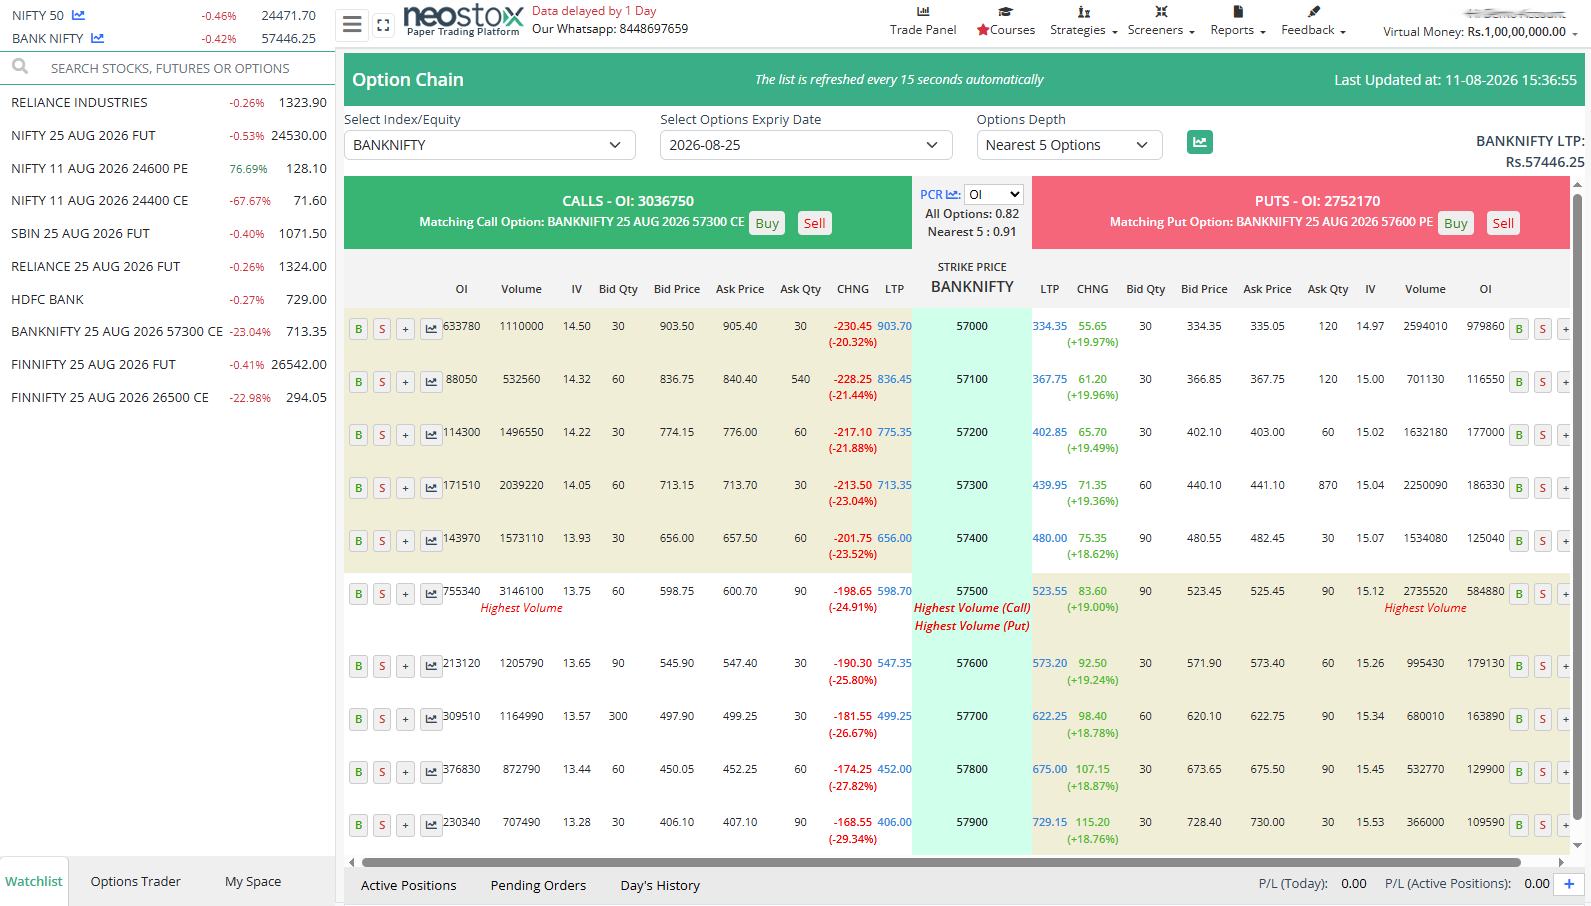Open chart icon for 57100 call row
The height and width of the screenshot is (906, 1591).
click(x=431, y=382)
